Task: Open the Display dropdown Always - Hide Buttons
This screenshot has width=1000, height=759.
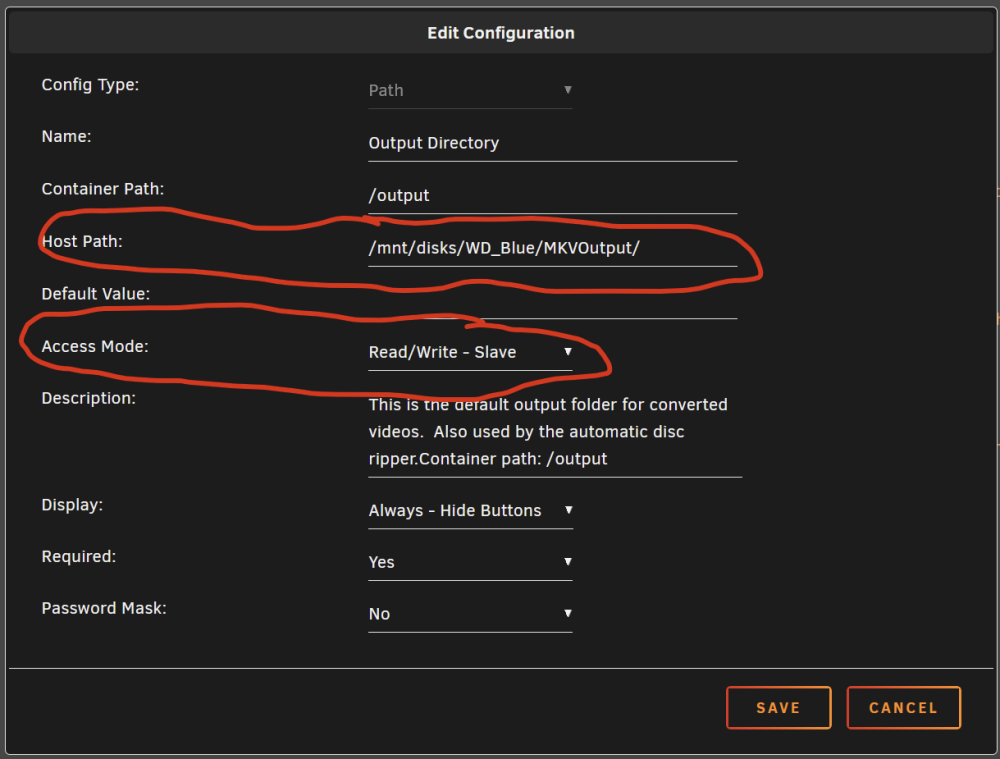Action: (470, 511)
